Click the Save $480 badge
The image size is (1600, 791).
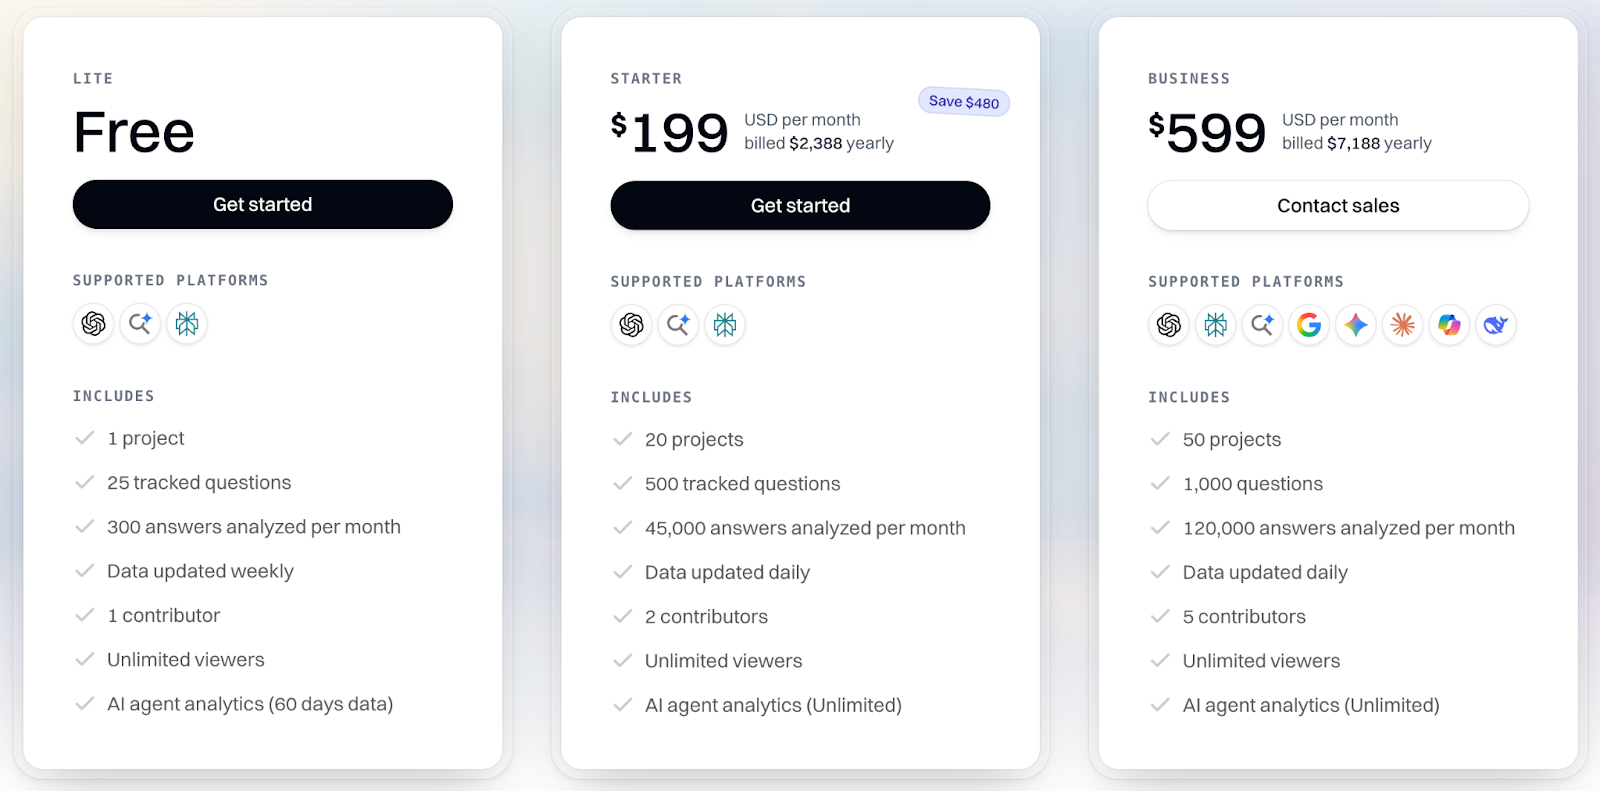[x=964, y=102]
